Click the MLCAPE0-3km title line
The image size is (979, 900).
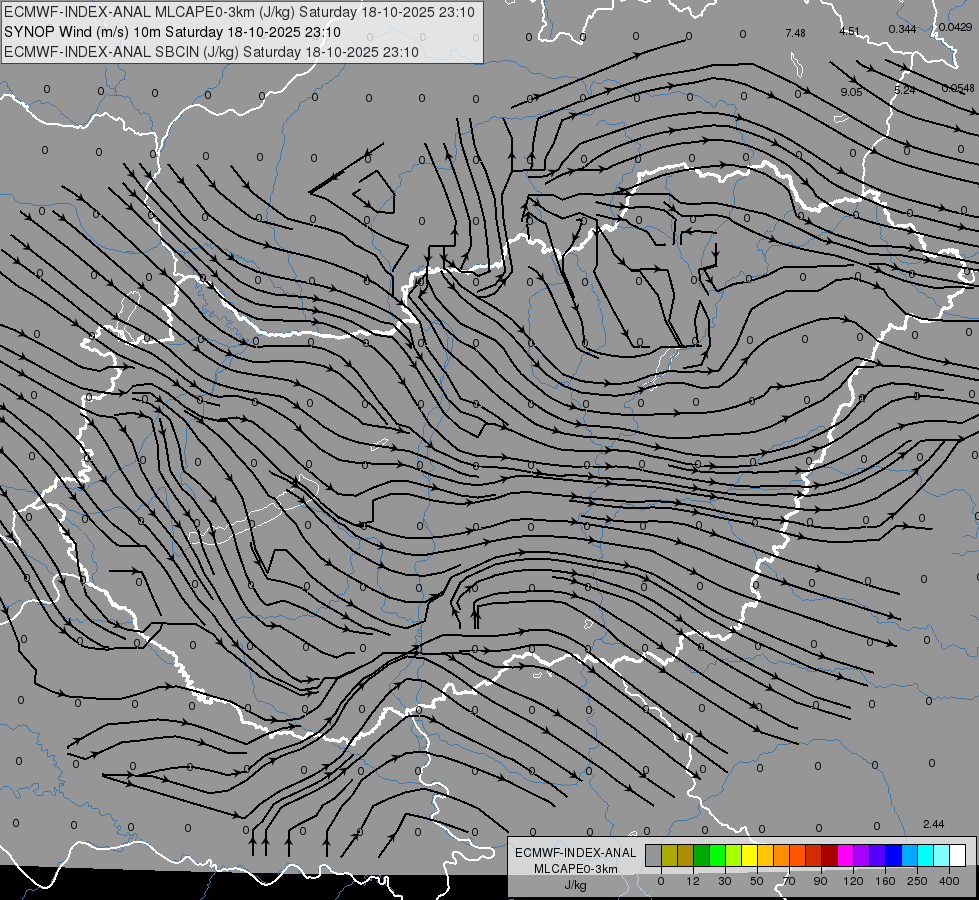(x=239, y=12)
